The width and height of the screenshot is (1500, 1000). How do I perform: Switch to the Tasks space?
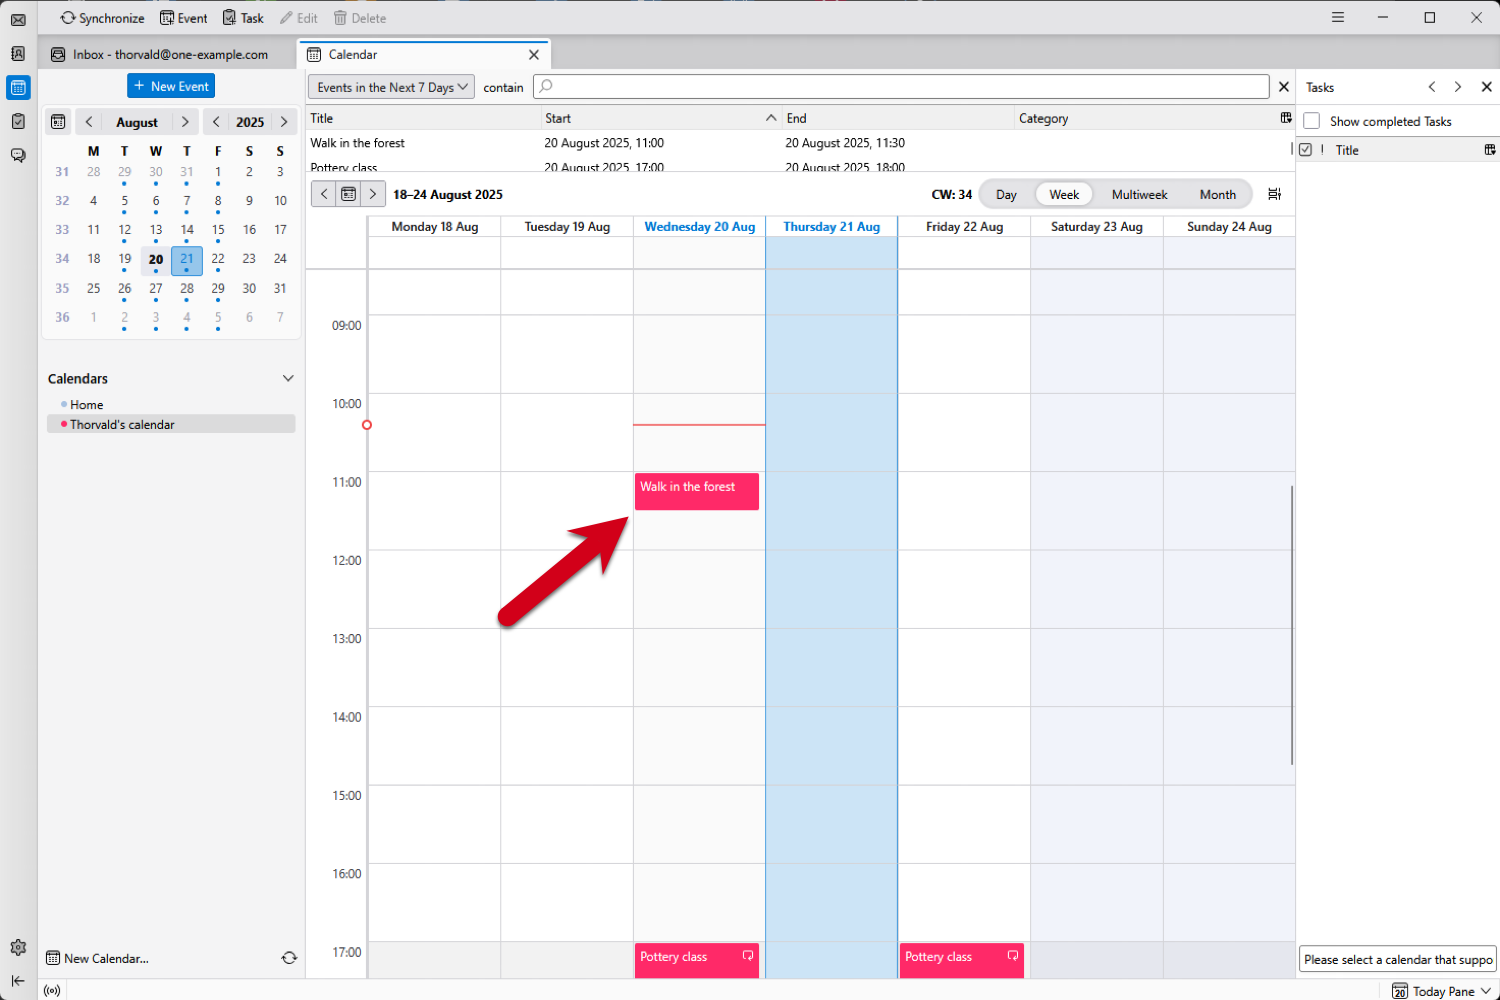(17, 121)
